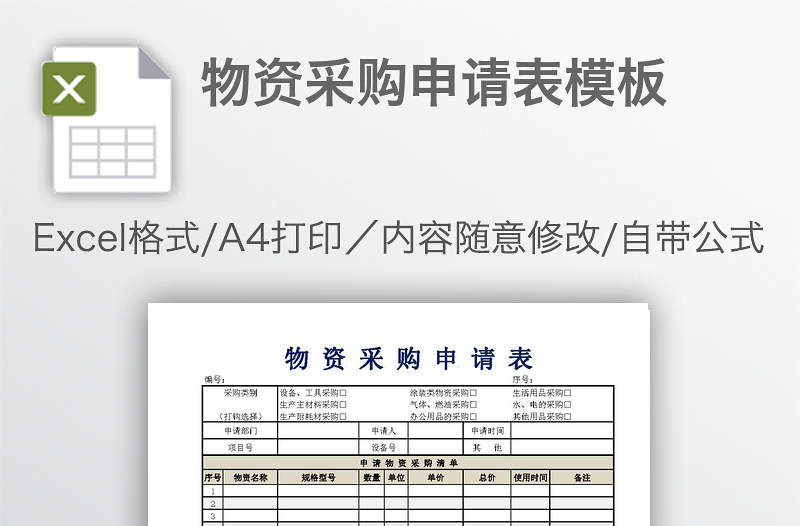Tick the 气体、燃油采购 checkbox
The width and height of the screenshot is (800, 526).
pos(473,405)
